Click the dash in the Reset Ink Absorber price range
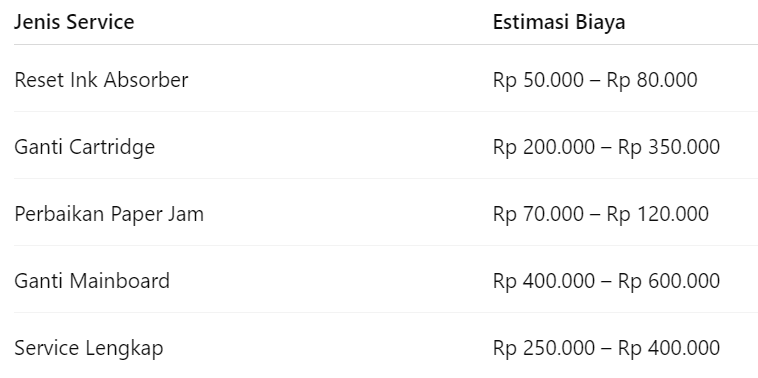 pyautogui.click(x=595, y=81)
